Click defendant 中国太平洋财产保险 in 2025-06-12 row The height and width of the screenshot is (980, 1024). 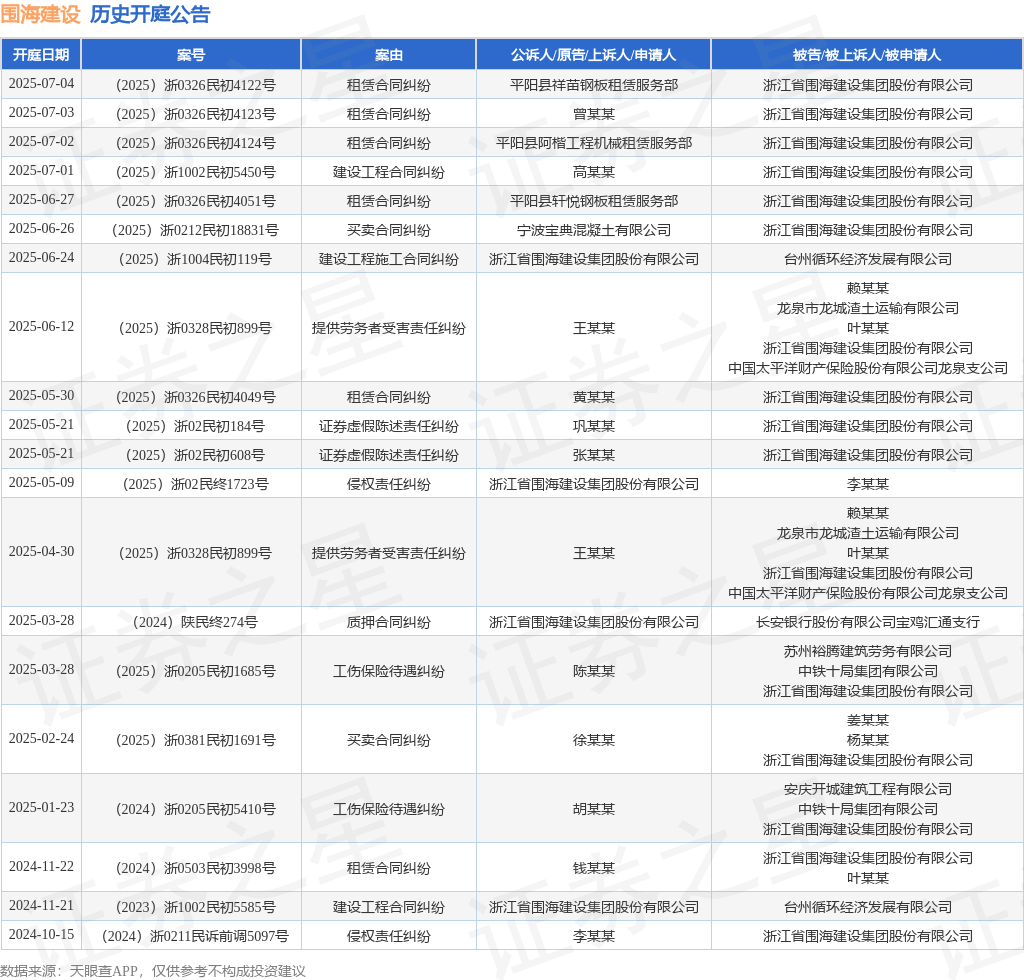(868, 368)
